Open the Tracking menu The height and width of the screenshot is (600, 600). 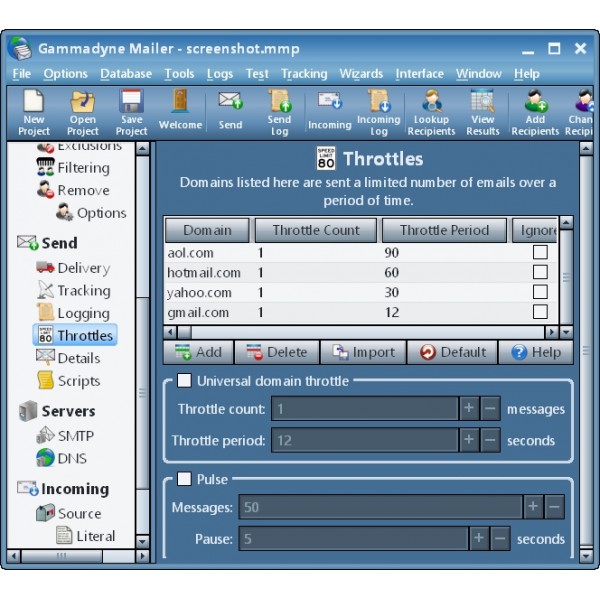303,74
